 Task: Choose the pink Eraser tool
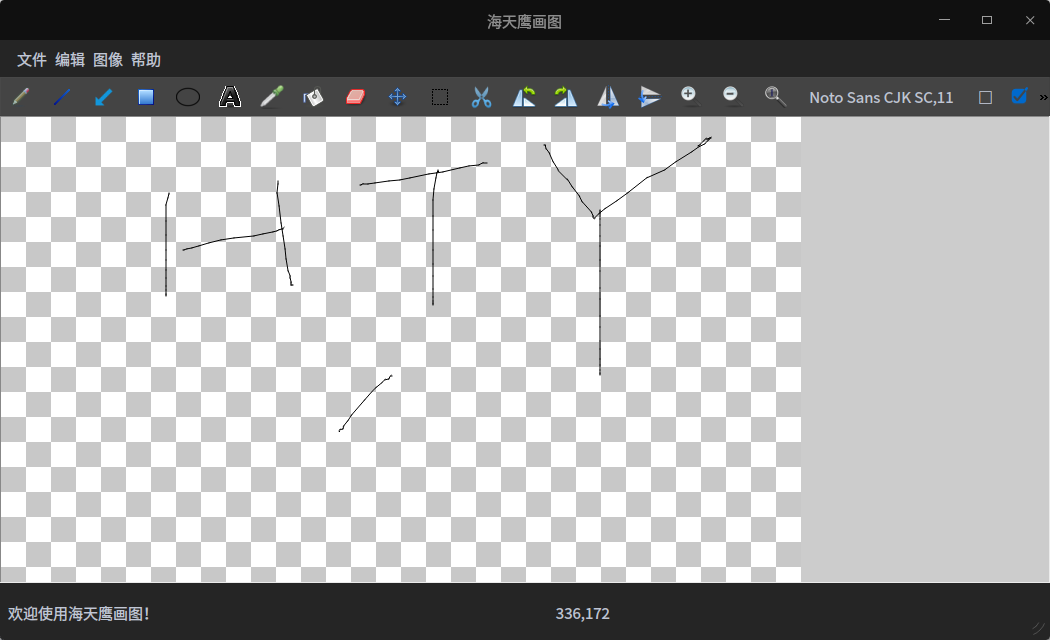356,97
